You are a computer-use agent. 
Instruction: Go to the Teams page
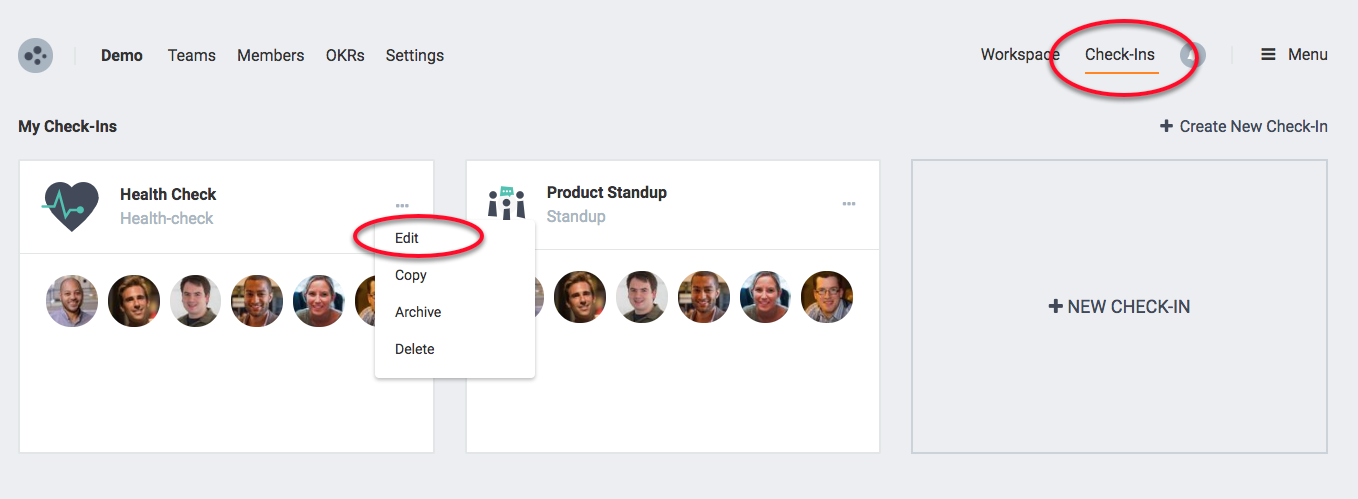point(192,55)
